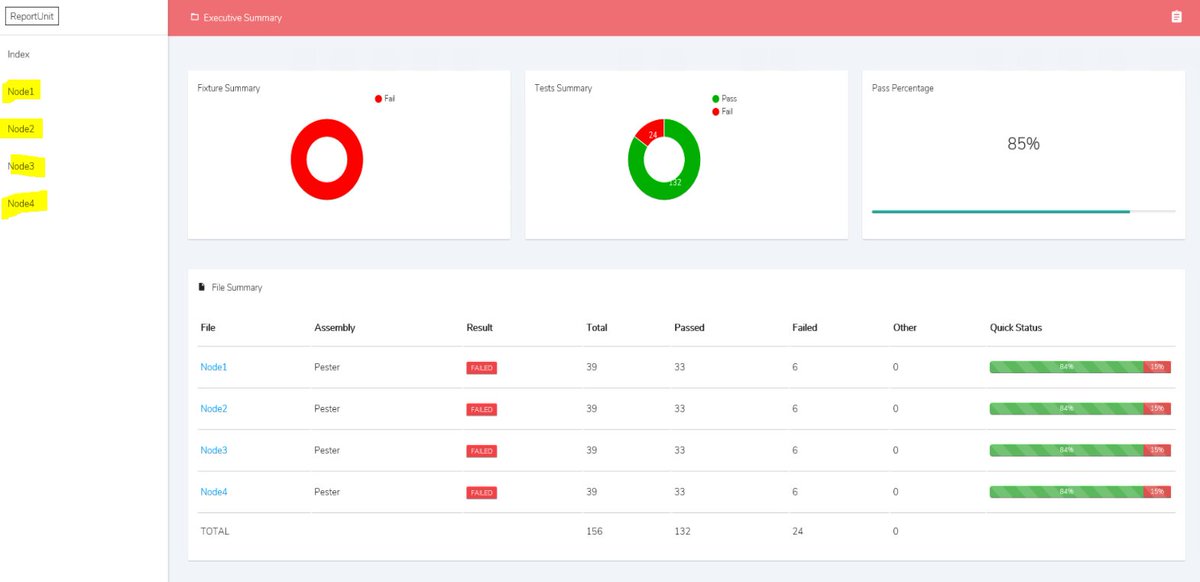The image size is (1200, 582).
Task: Click the Fail legend dot in Tests Summary
Action: coord(715,111)
